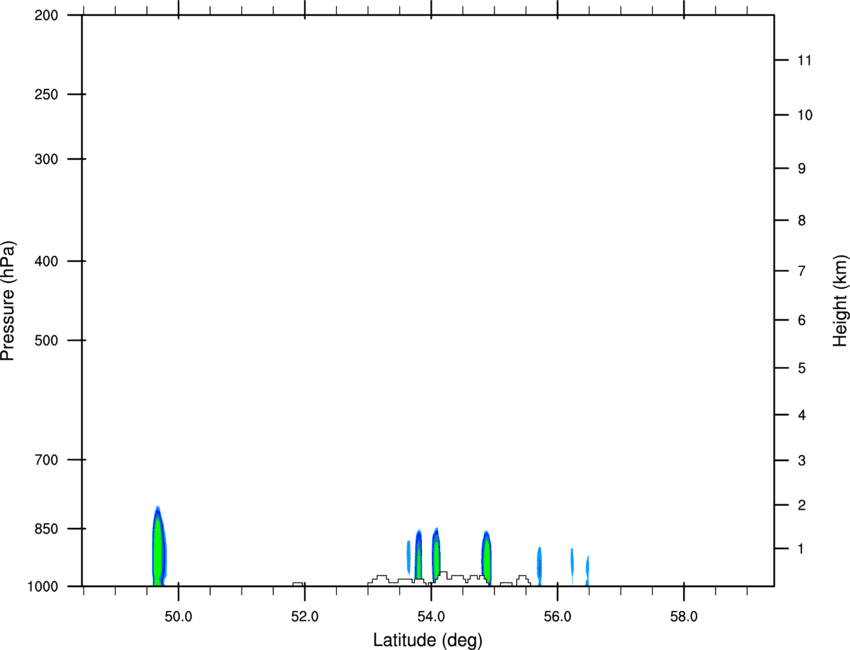The image size is (850, 650).
Task: Click the 7 km height label
Action: tap(802, 271)
